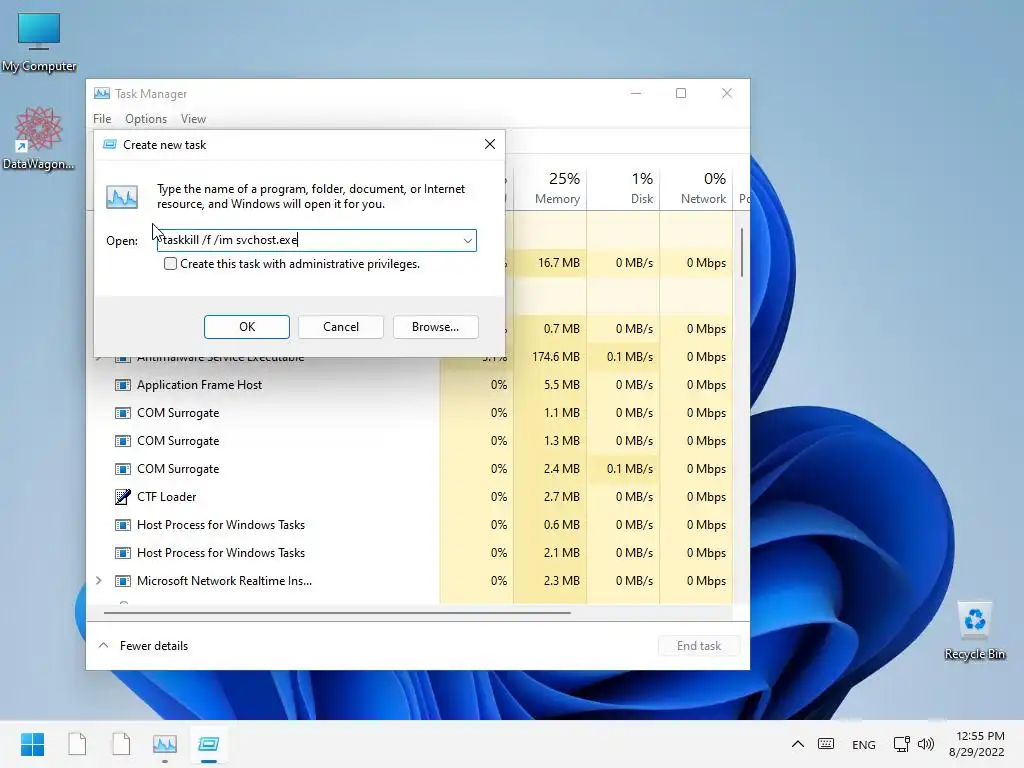Sort by Network column header

coord(696,187)
